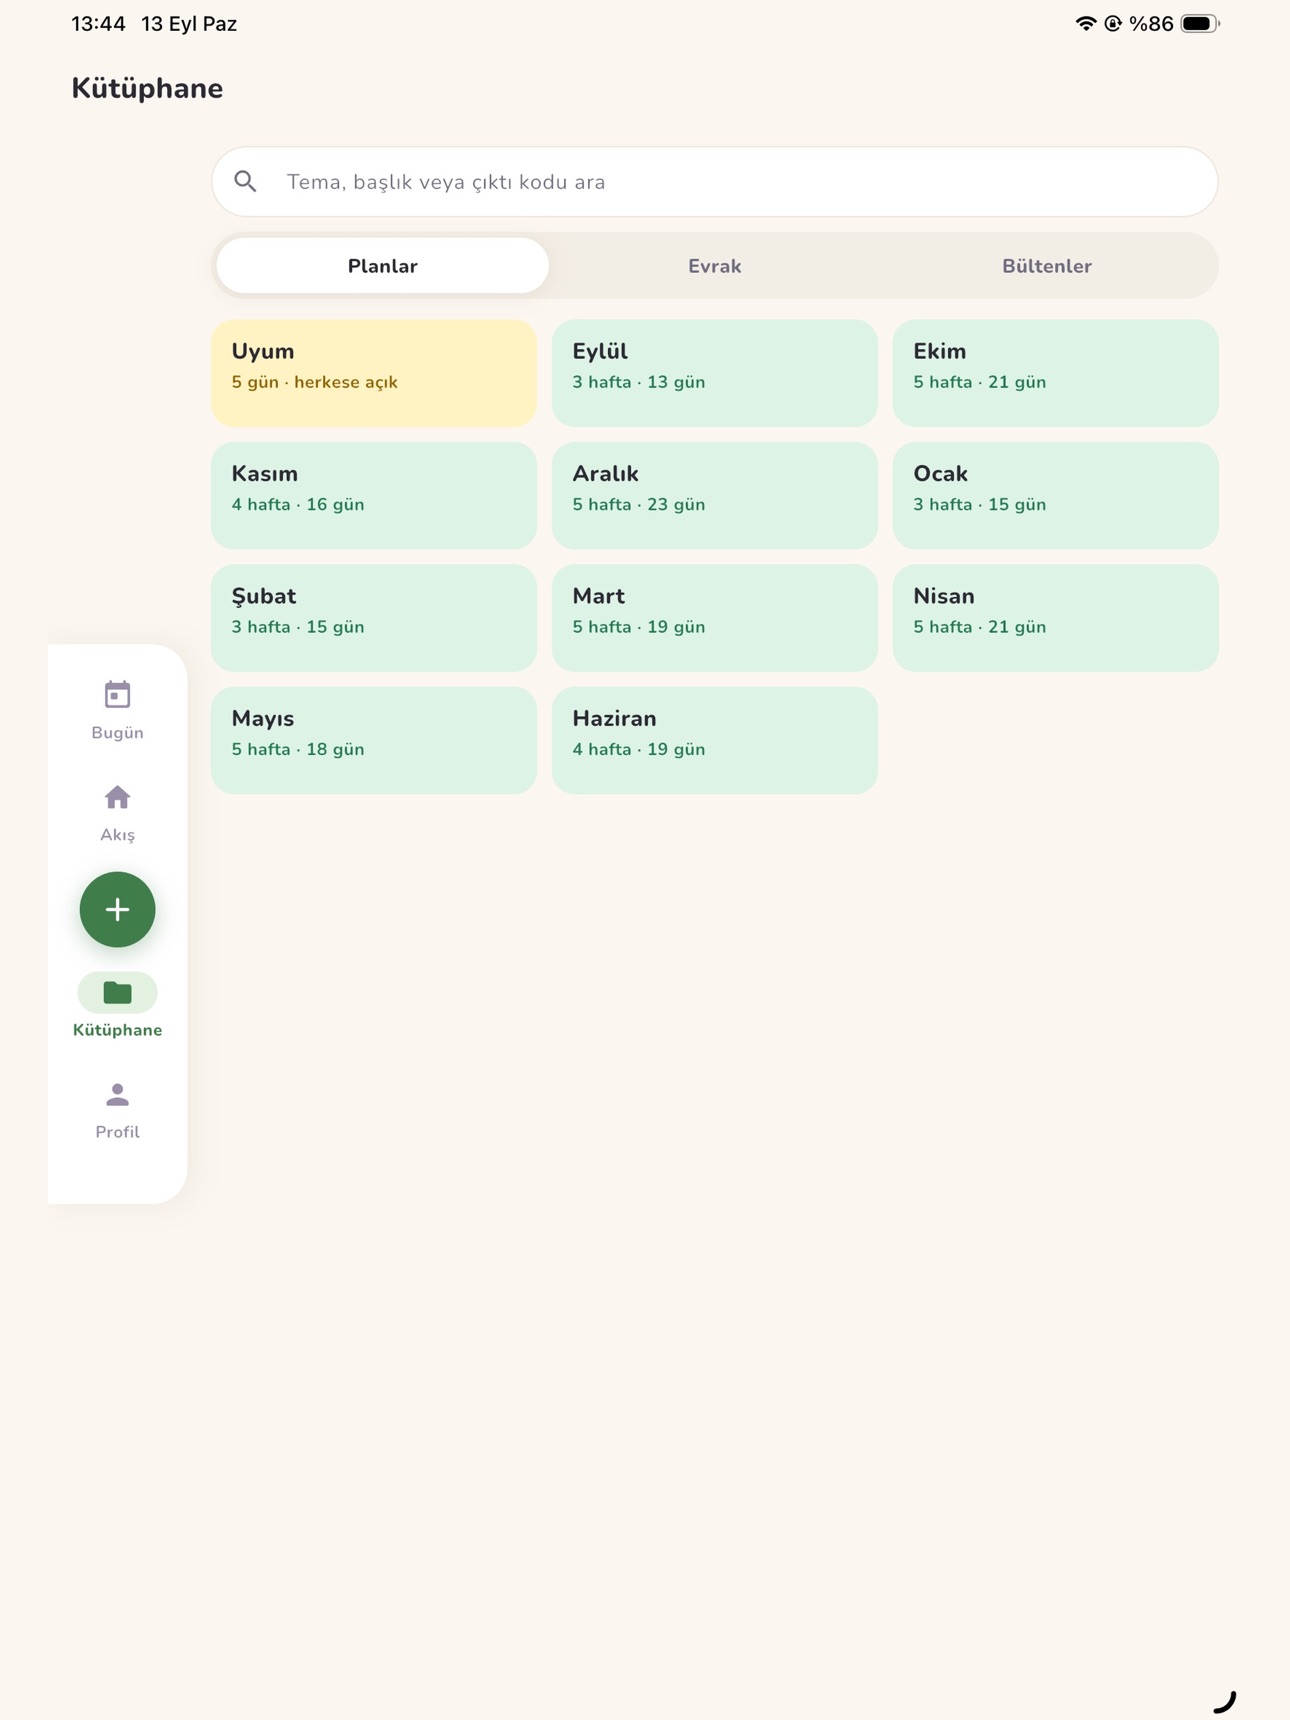Click the "13 Eyl Paz" date text

[x=189, y=24]
